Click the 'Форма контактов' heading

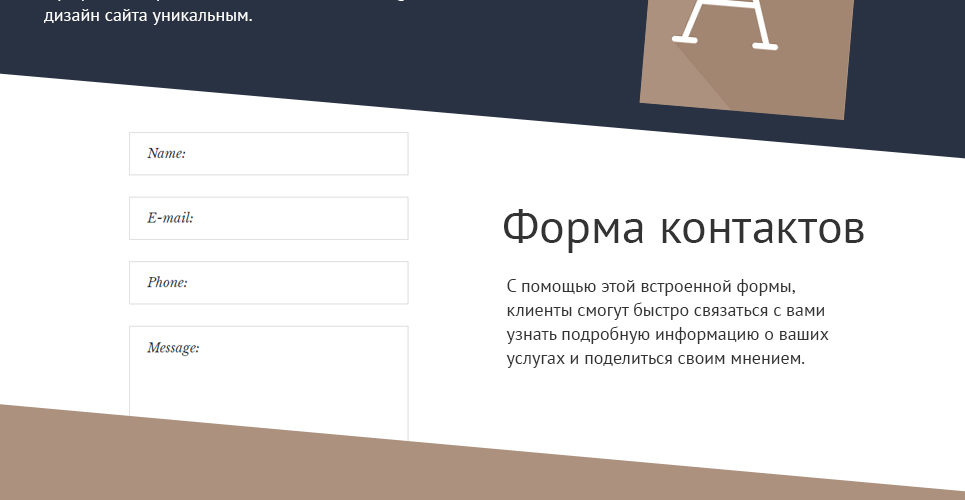coord(684,227)
